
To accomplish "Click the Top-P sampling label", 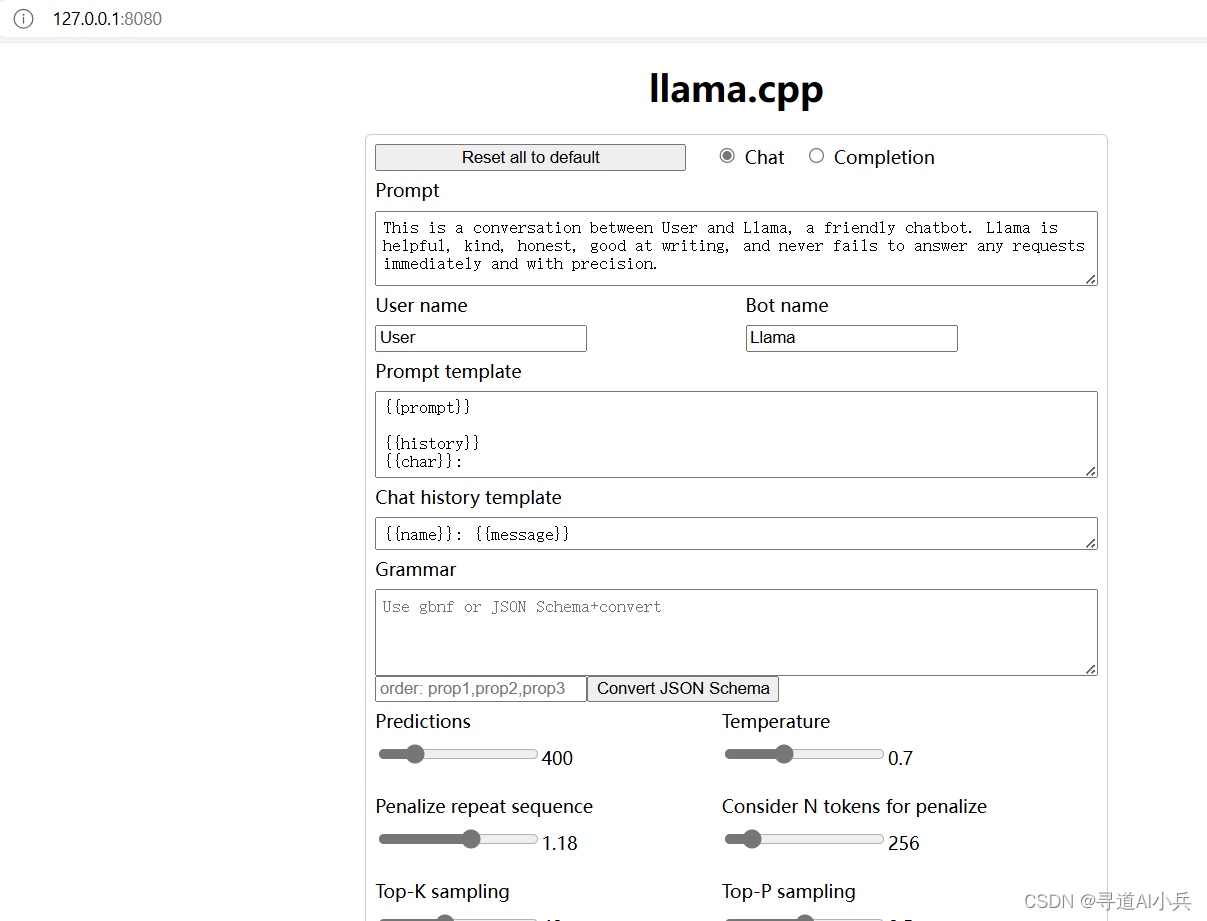I will [x=789, y=891].
